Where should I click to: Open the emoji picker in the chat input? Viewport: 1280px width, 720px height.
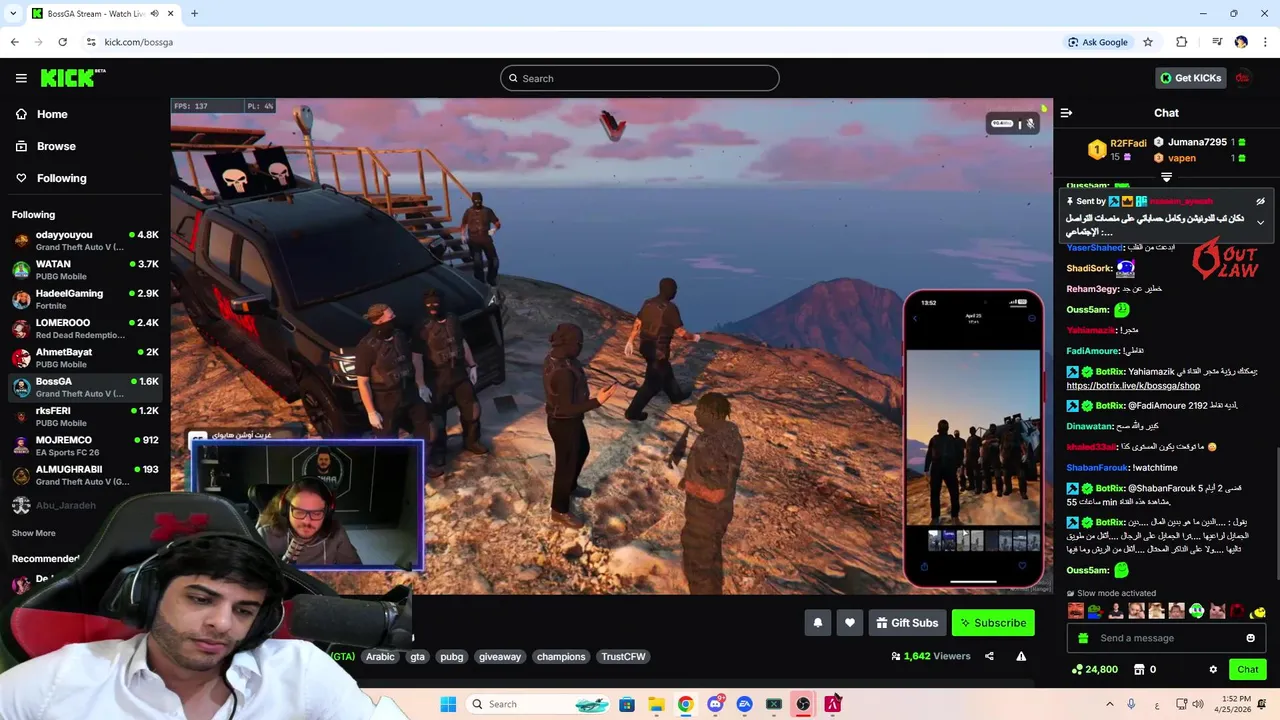[x=1250, y=638]
